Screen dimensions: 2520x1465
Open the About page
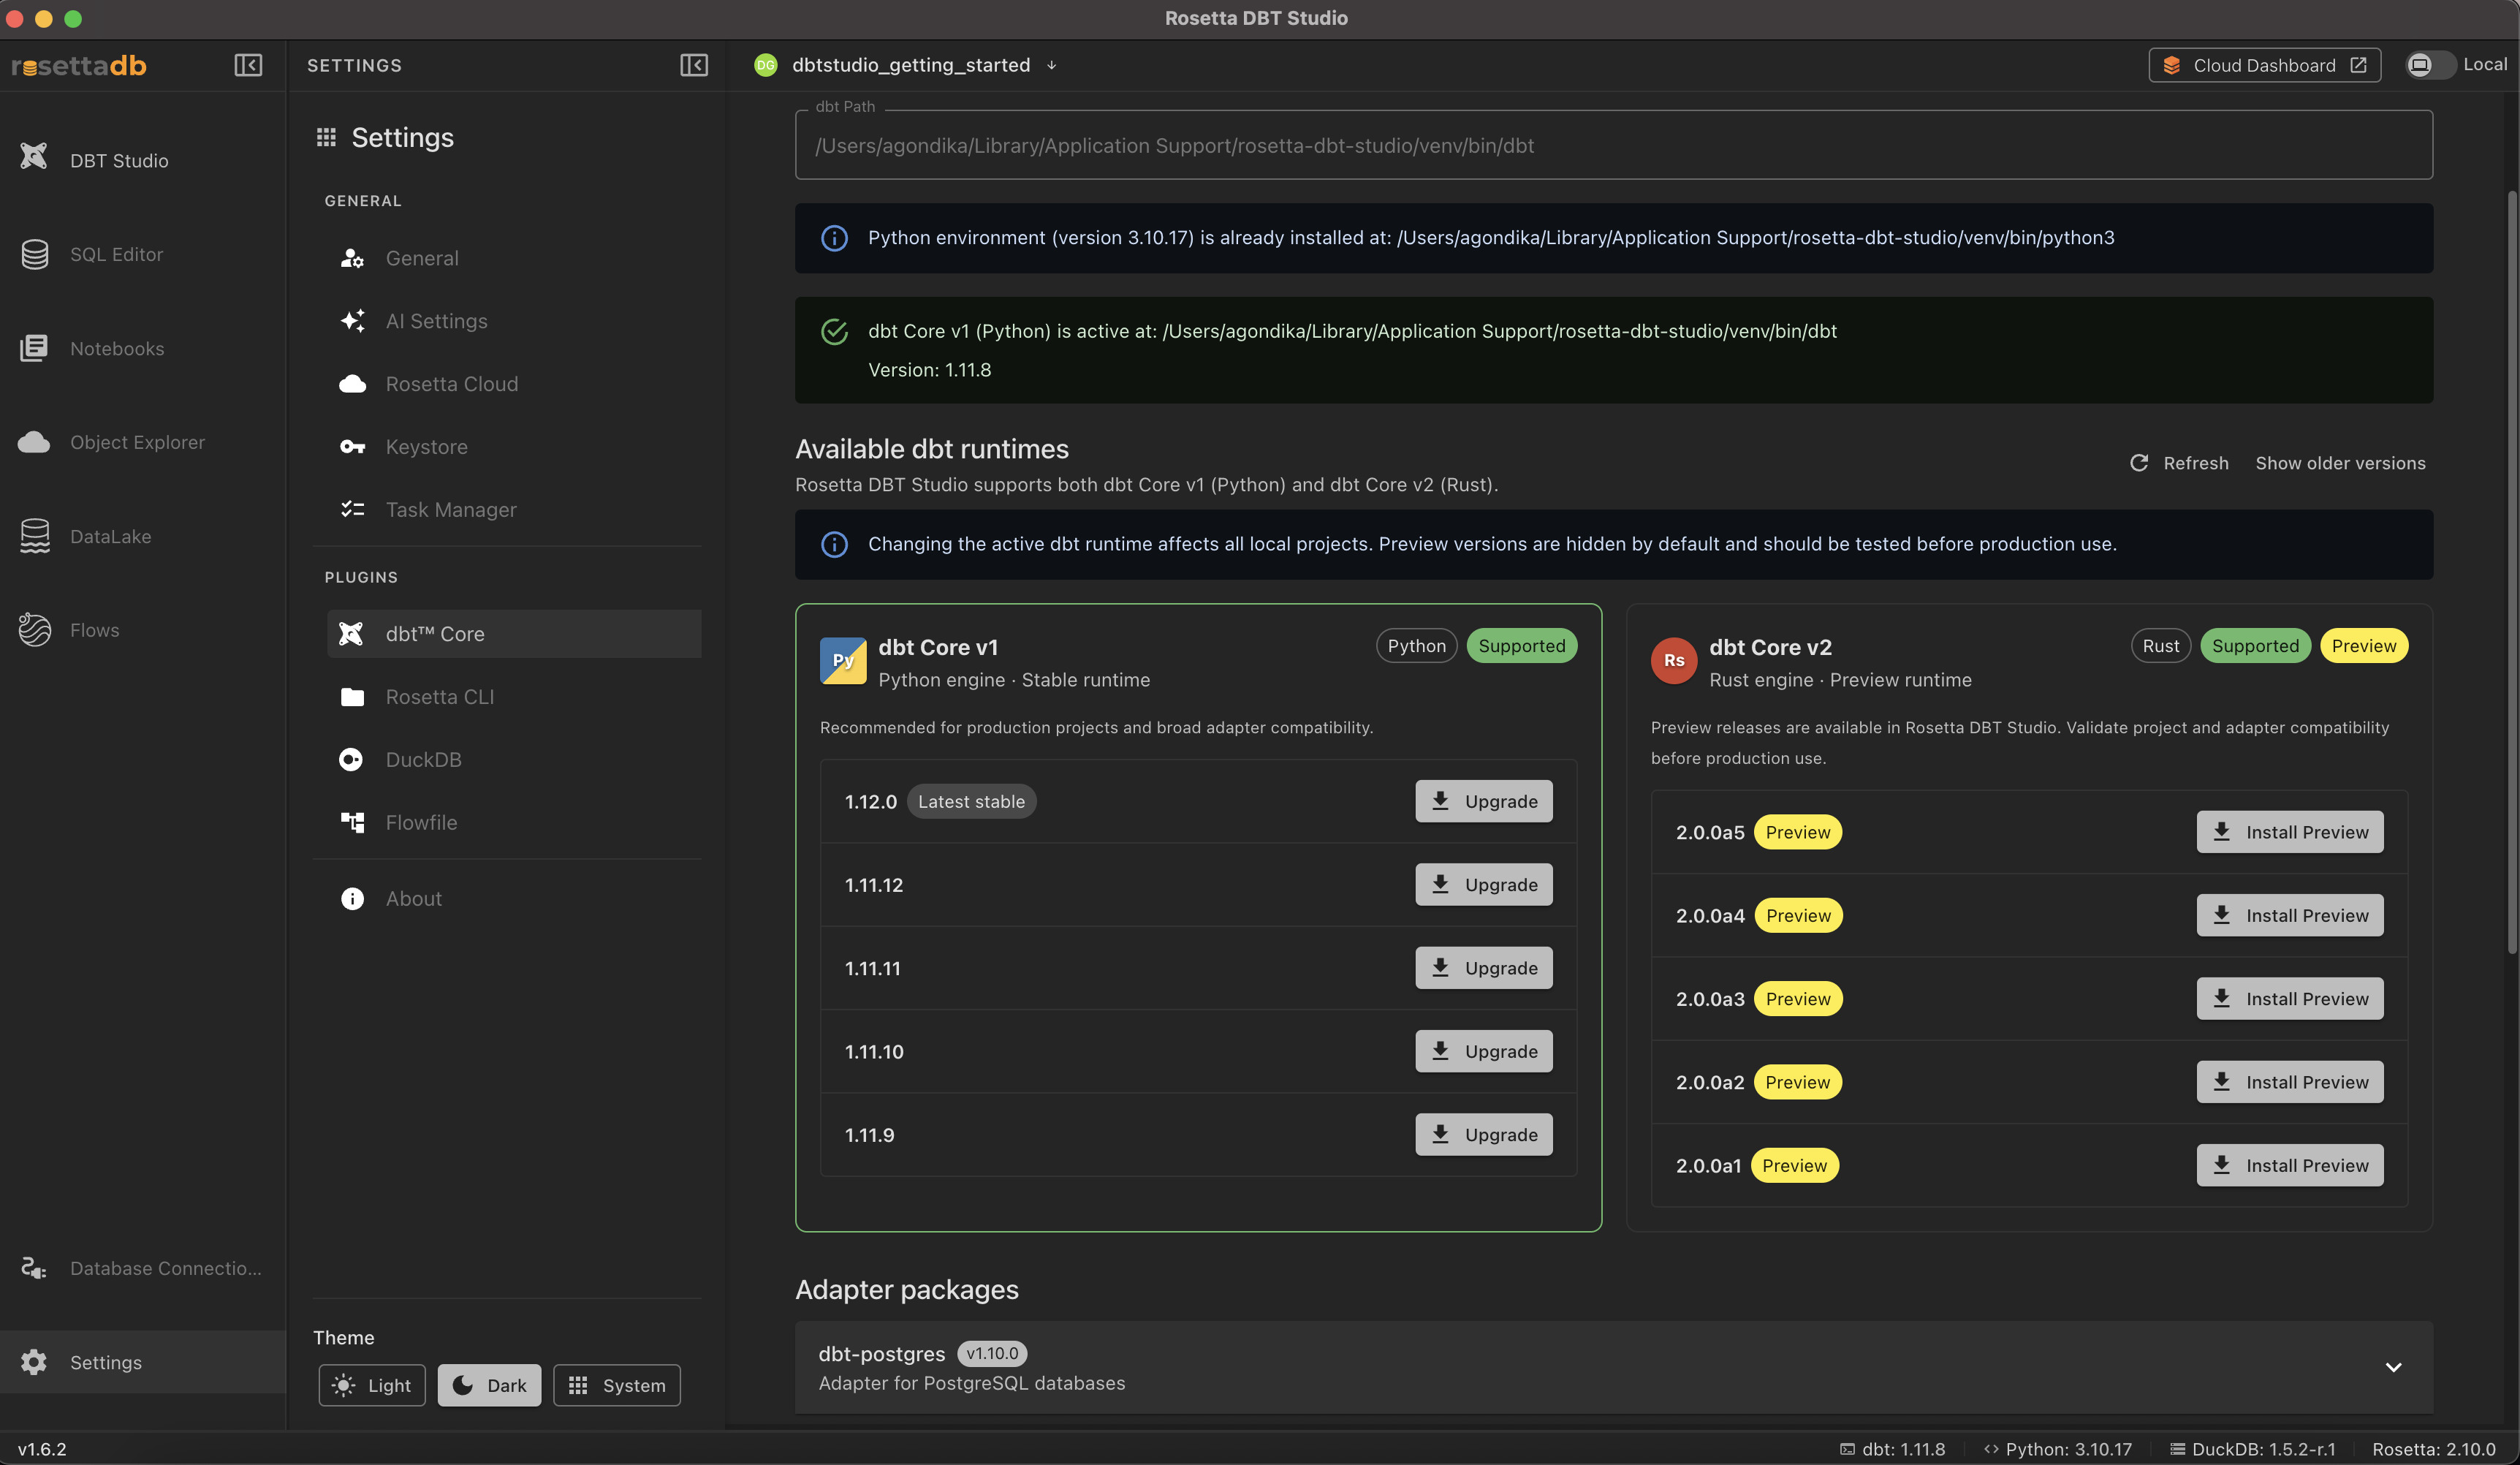click(514, 899)
